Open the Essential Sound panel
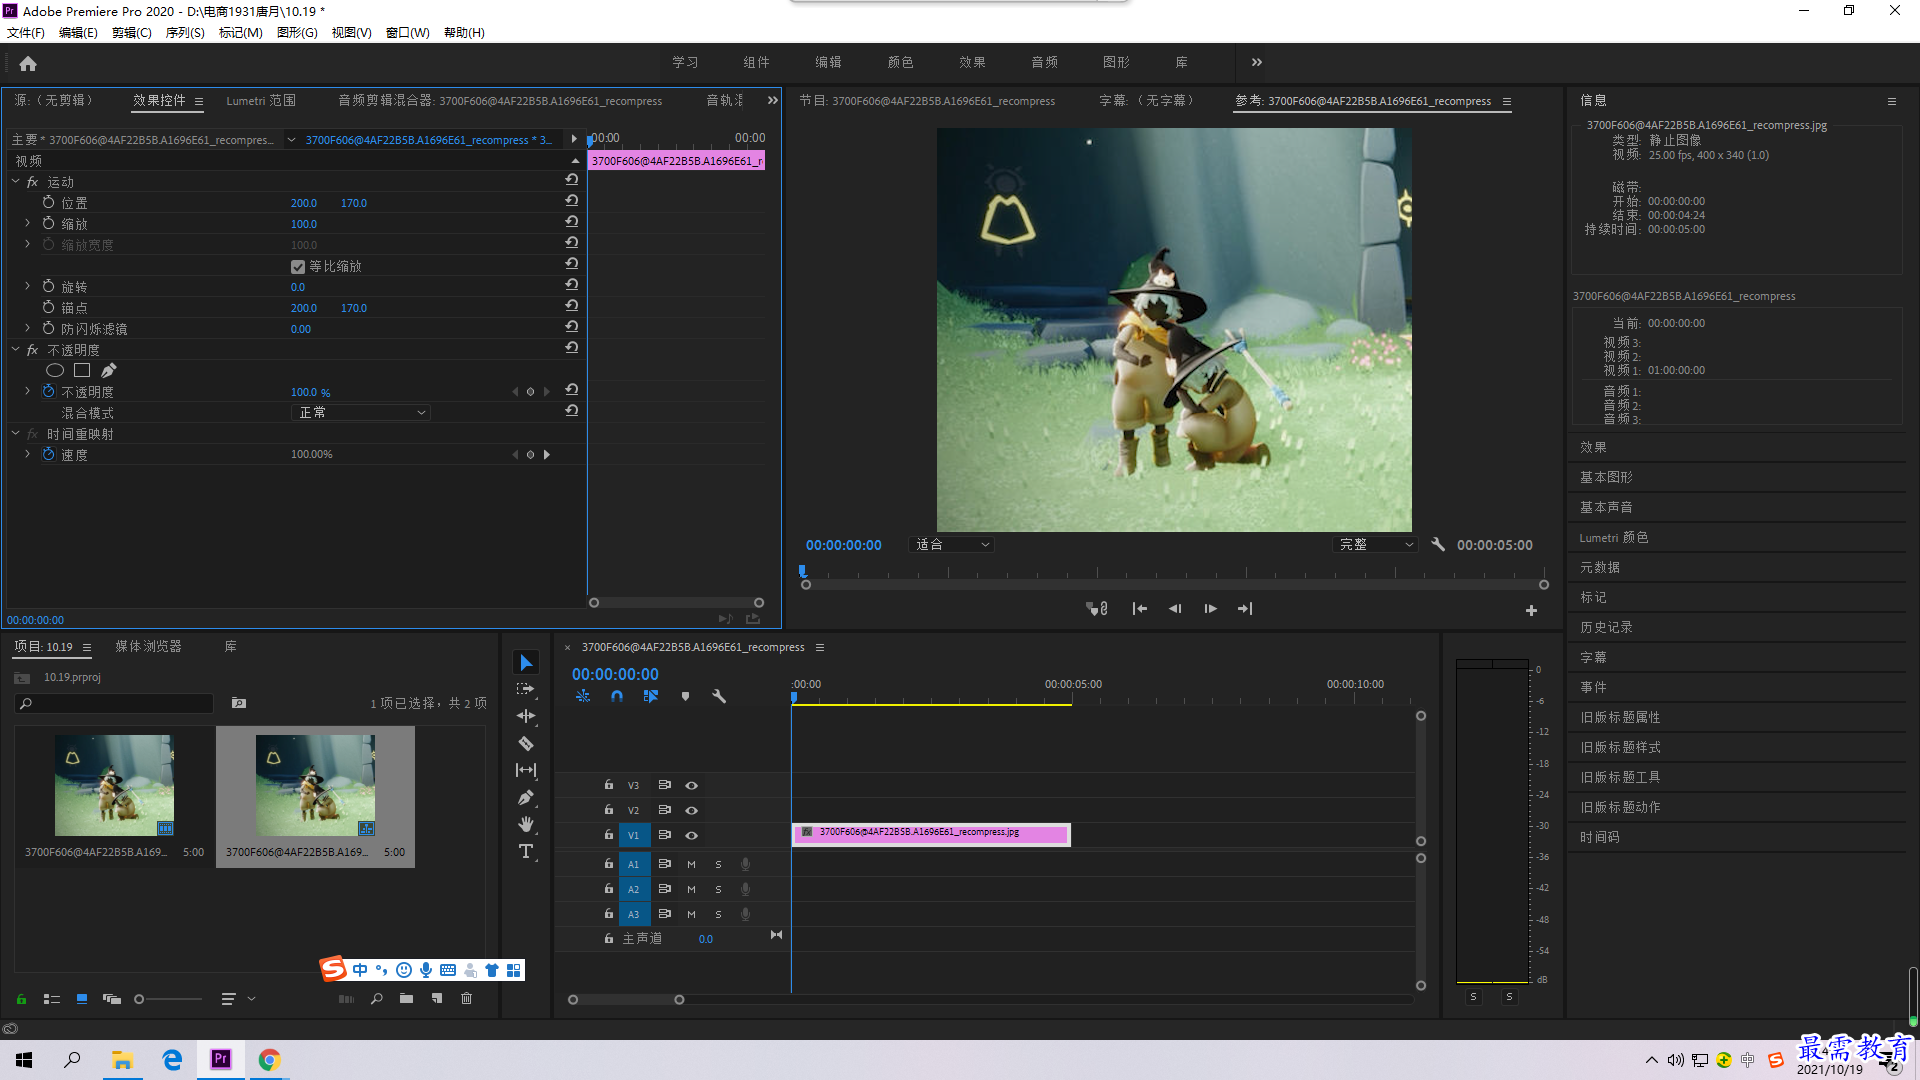The height and width of the screenshot is (1080, 1920). click(x=1606, y=507)
